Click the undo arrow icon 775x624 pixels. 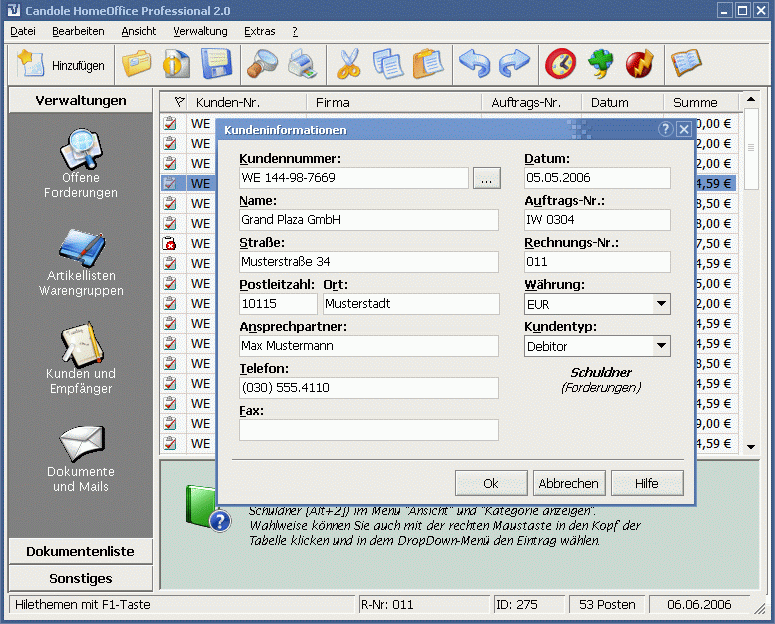click(473, 65)
